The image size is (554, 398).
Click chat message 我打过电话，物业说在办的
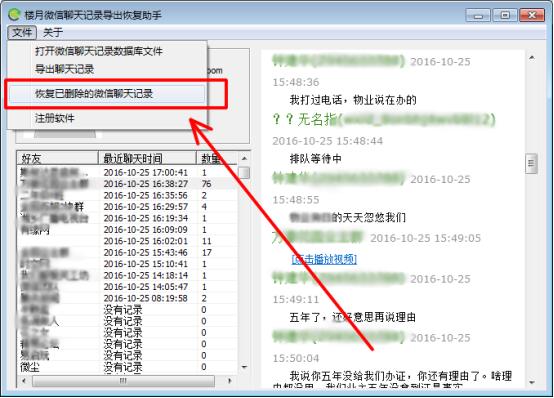(x=353, y=100)
